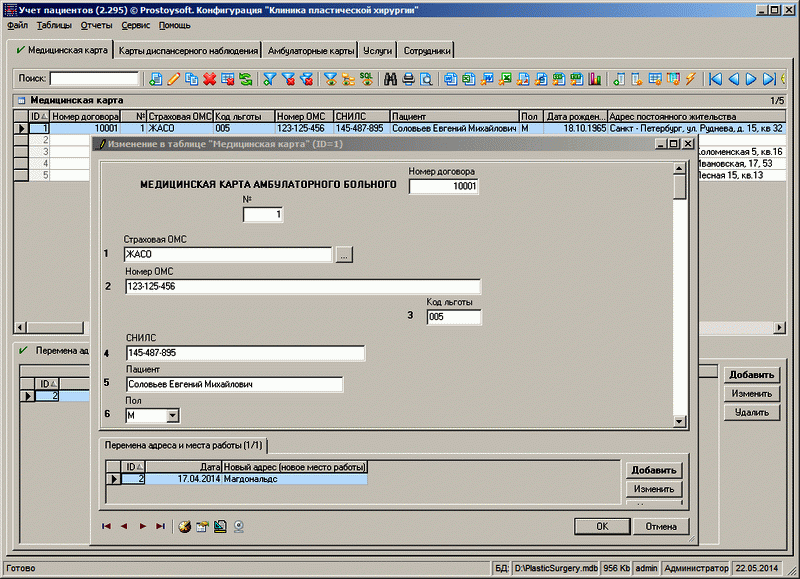Click the SQL query icon in toolbar
800x579 pixels.
[x=366, y=79]
